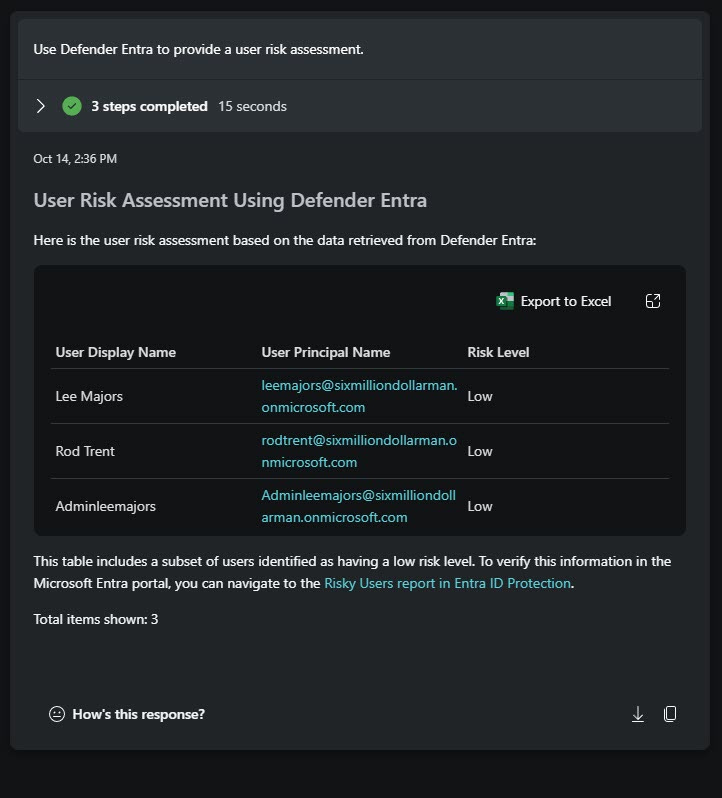The width and height of the screenshot is (722, 798).
Task: Click How's this response? feedback text
Action: point(138,714)
